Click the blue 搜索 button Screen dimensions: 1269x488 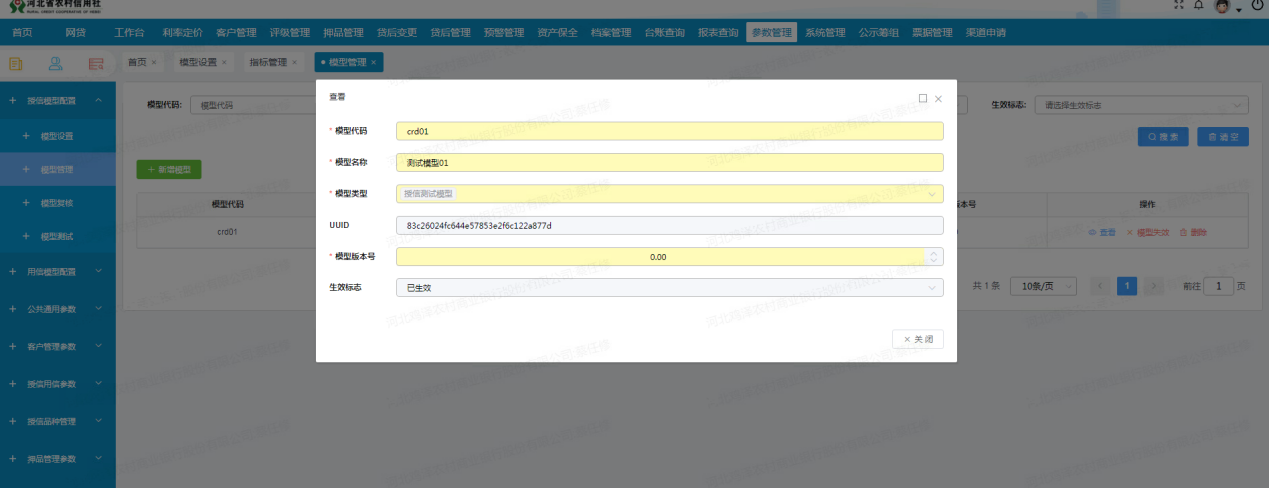coord(1164,136)
